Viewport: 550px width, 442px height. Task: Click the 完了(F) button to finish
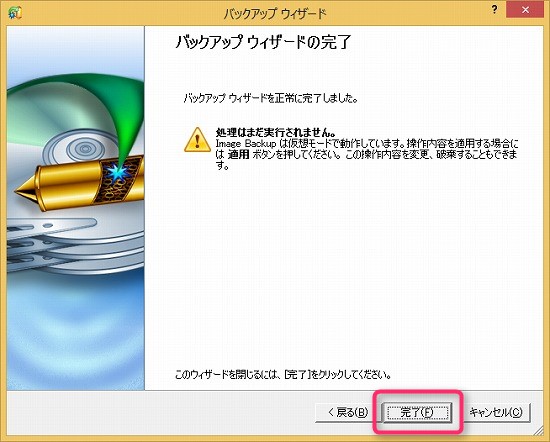pos(417,412)
